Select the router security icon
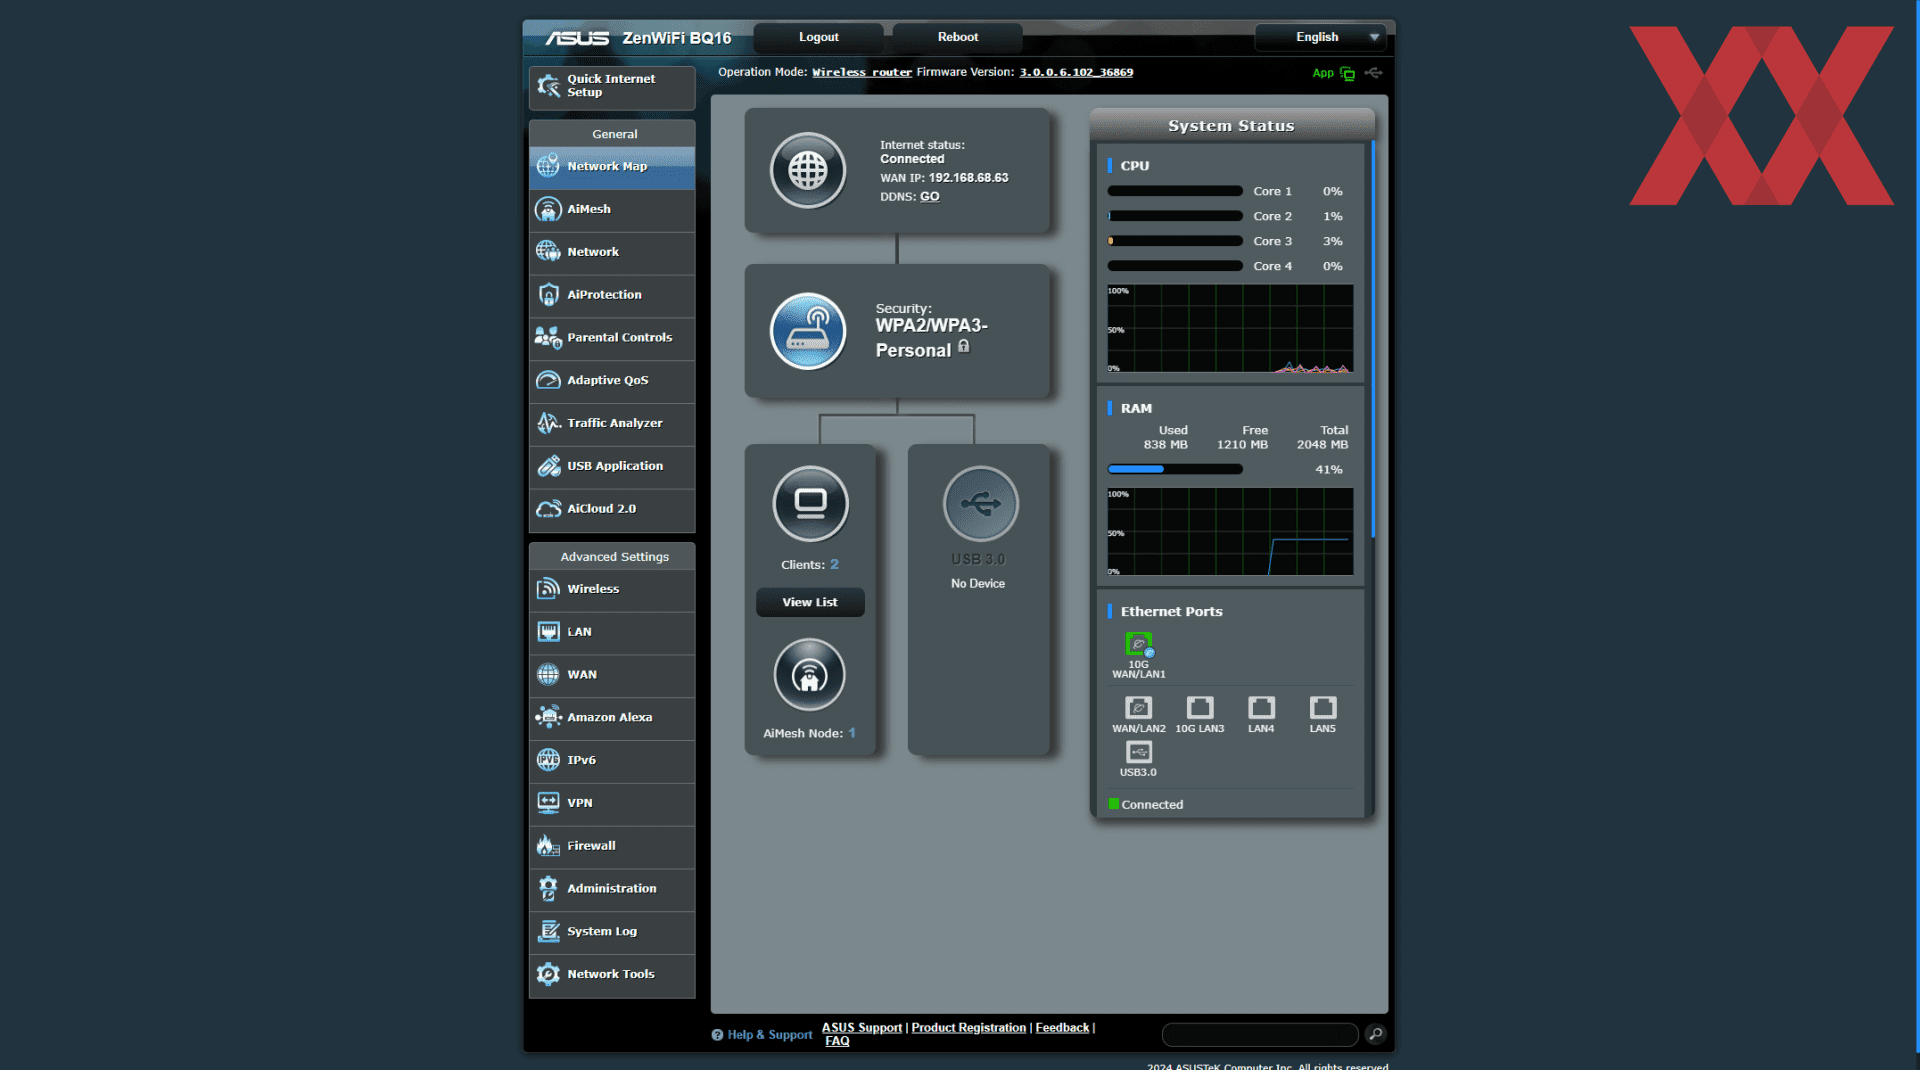Screen dimensions: 1920x1070 pos(808,331)
